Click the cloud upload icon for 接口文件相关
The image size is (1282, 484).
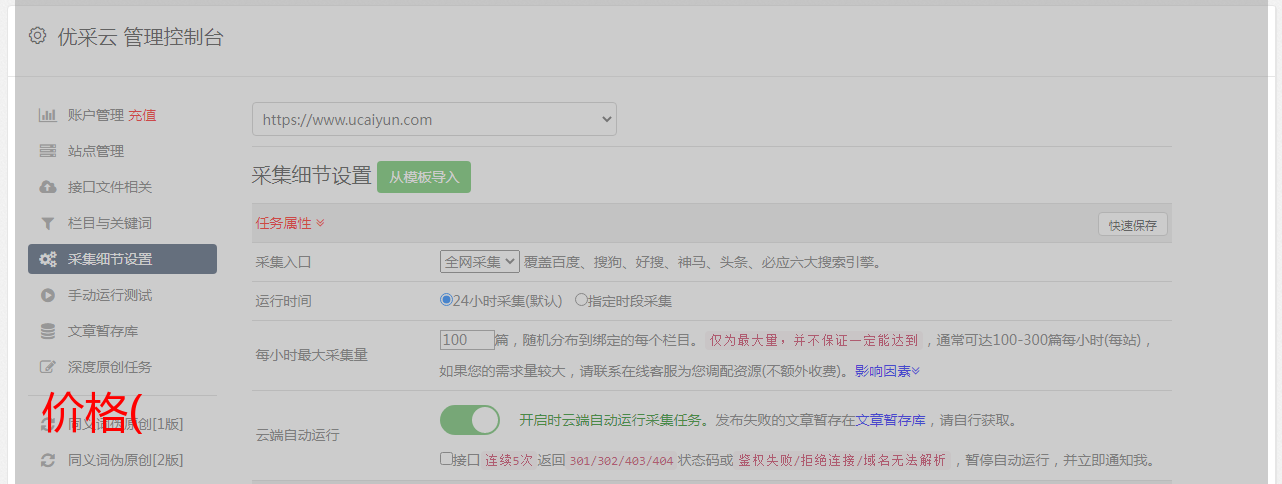click(47, 187)
